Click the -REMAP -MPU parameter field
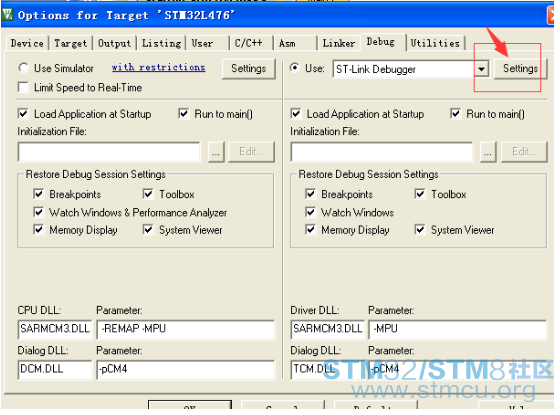560x415 pixels. (x=186, y=329)
